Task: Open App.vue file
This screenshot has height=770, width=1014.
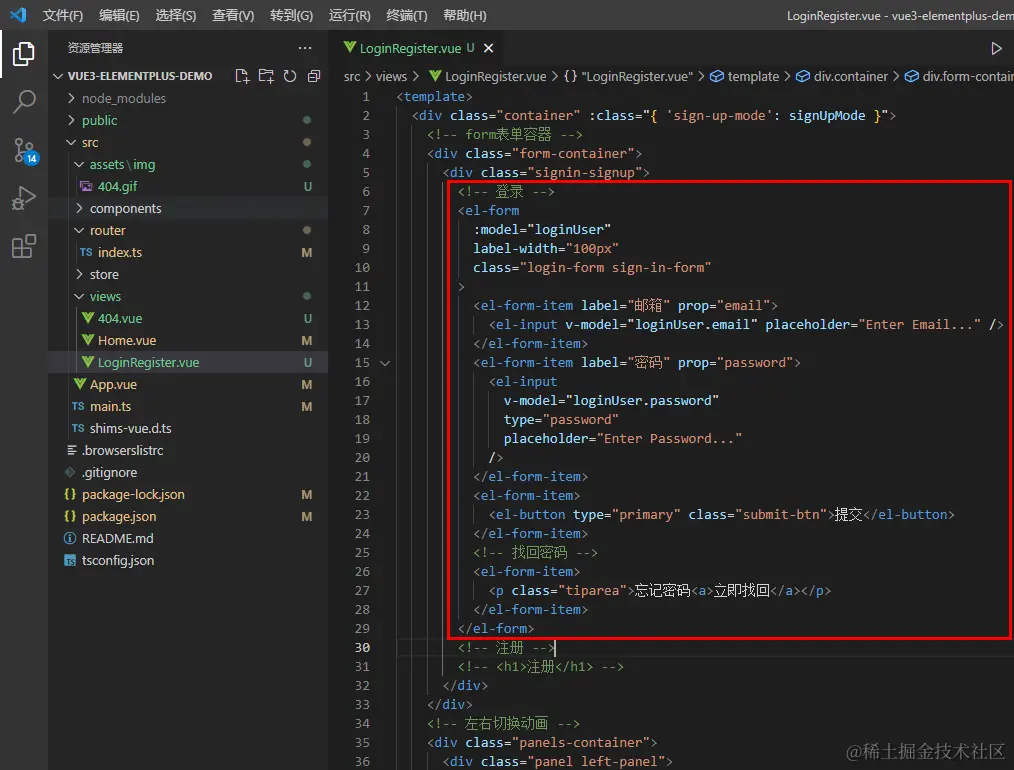Action: pos(188,384)
